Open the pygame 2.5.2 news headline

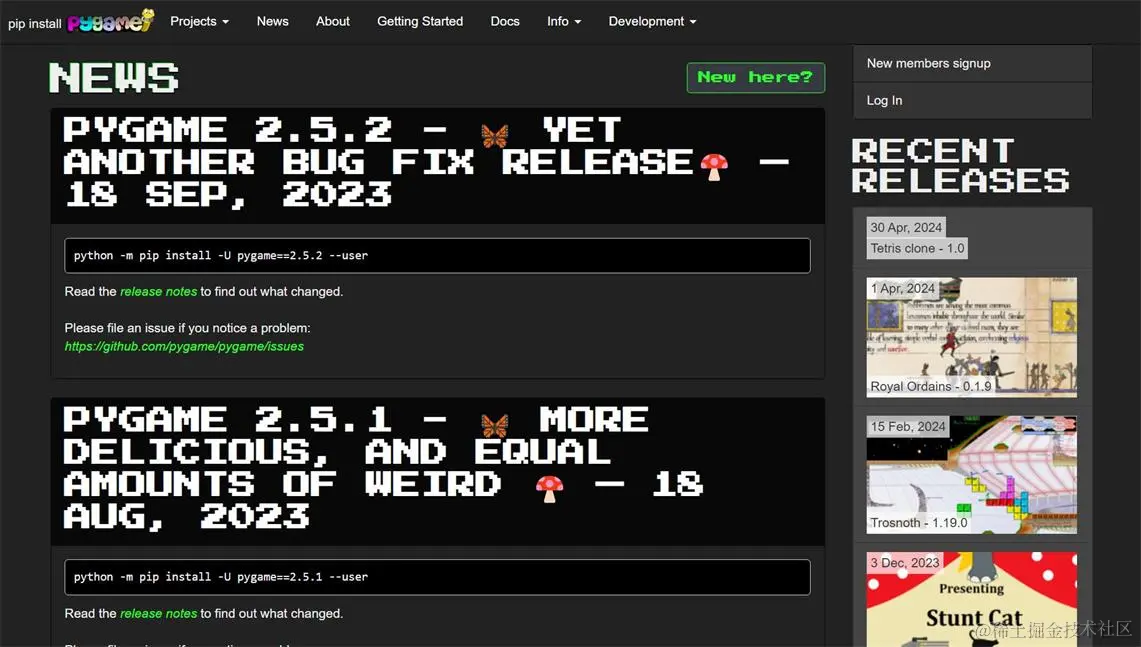426,162
